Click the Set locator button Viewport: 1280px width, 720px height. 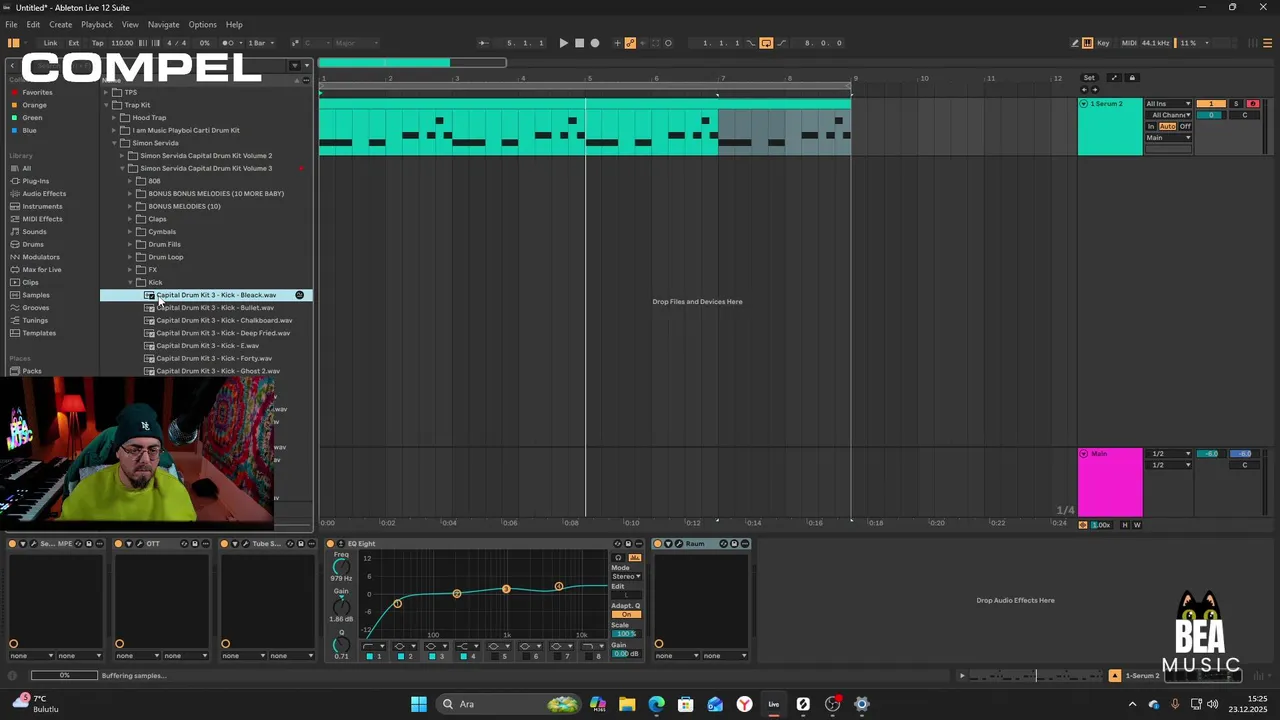(x=1089, y=78)
